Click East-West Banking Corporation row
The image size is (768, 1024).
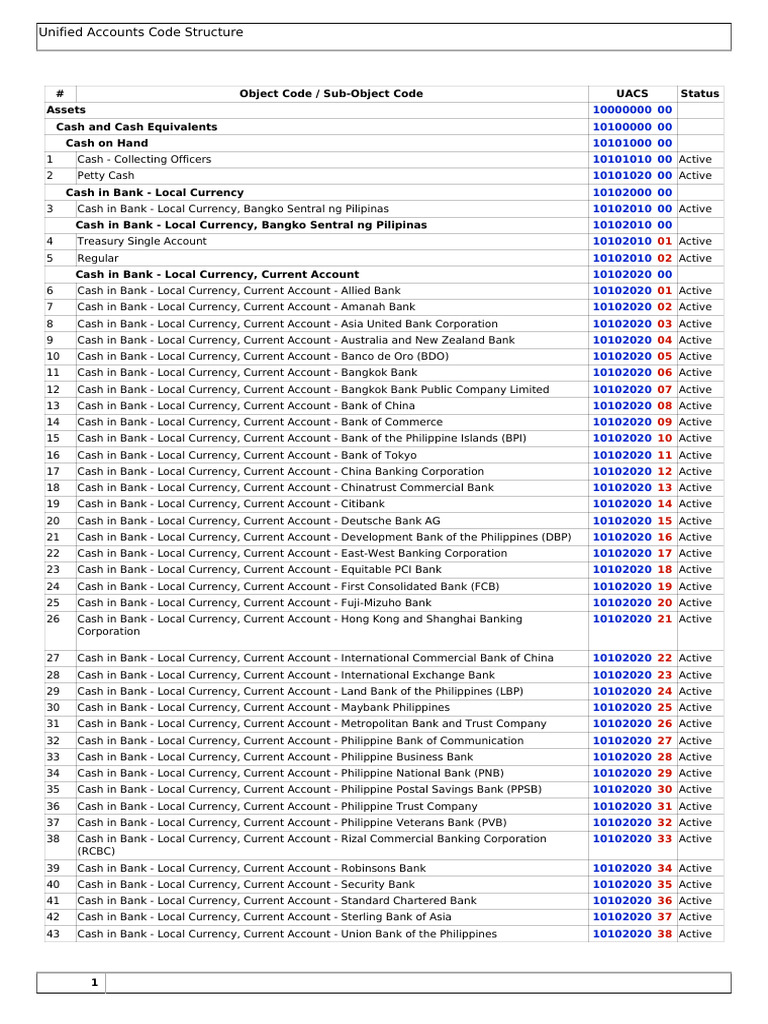click(384, 553)
